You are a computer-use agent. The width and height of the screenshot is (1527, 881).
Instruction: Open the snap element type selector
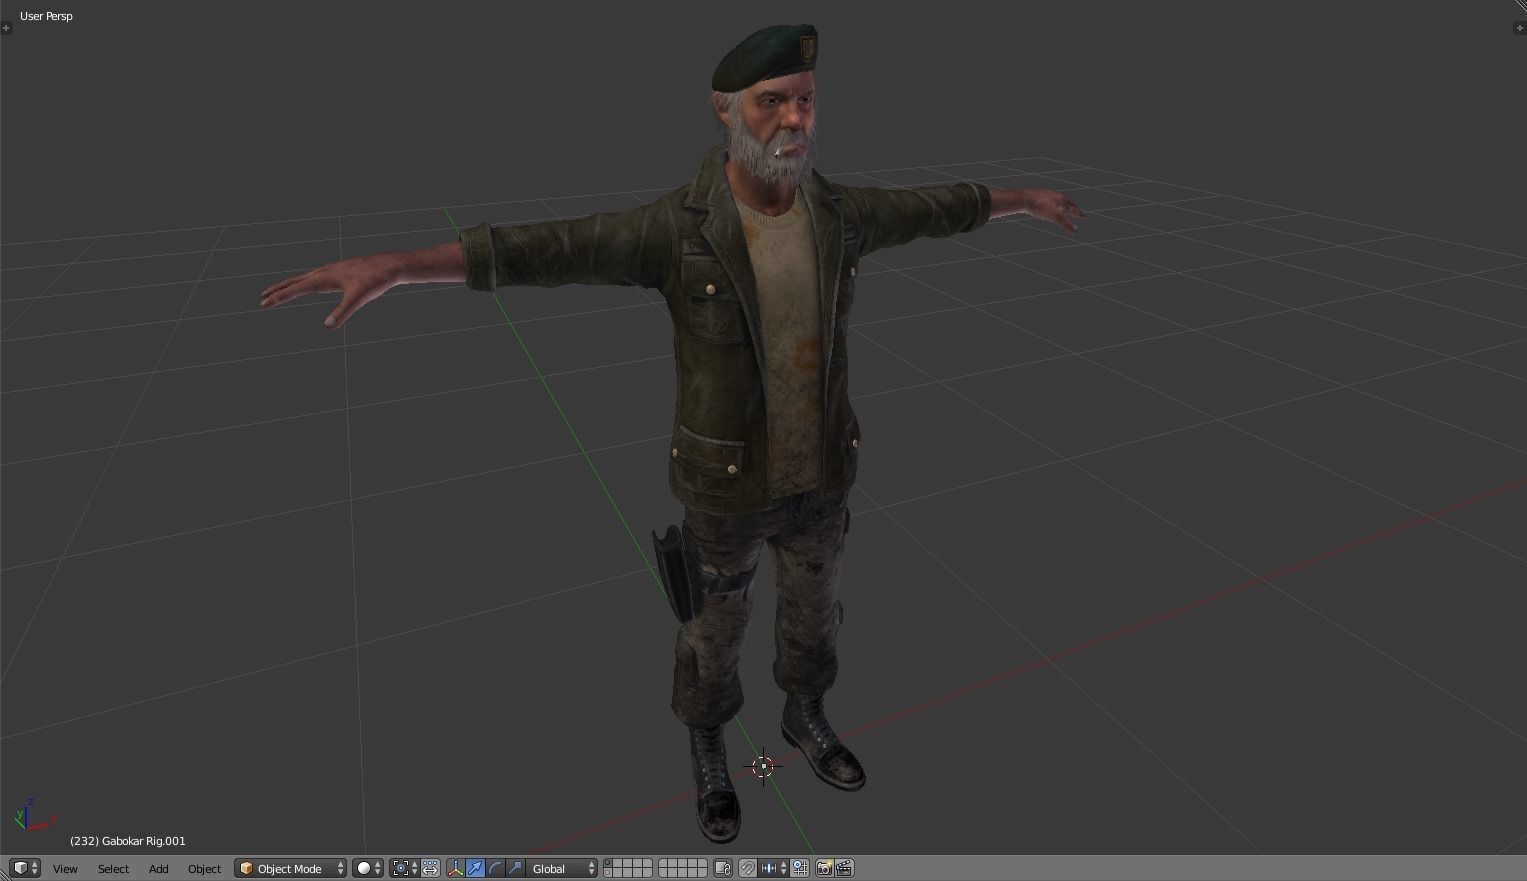point(774,868)
